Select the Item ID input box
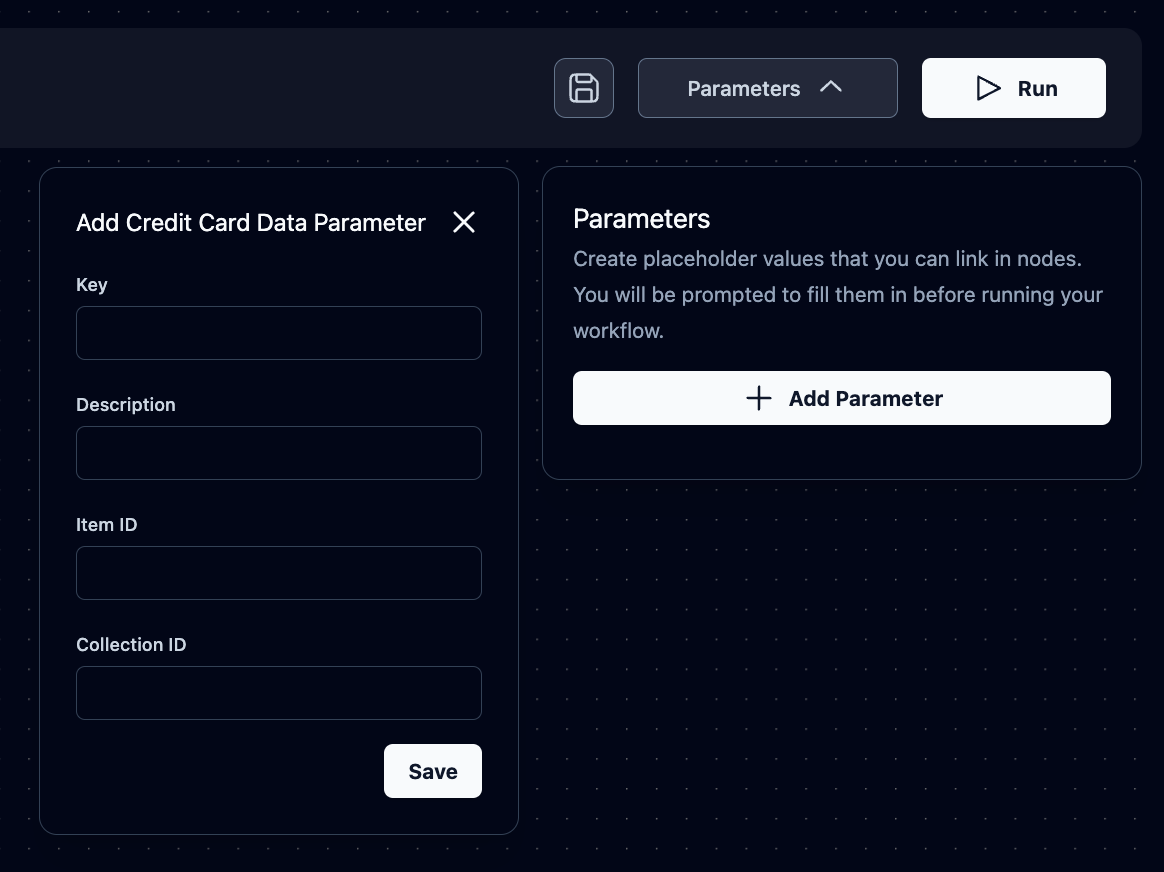 tap(279, 573)
